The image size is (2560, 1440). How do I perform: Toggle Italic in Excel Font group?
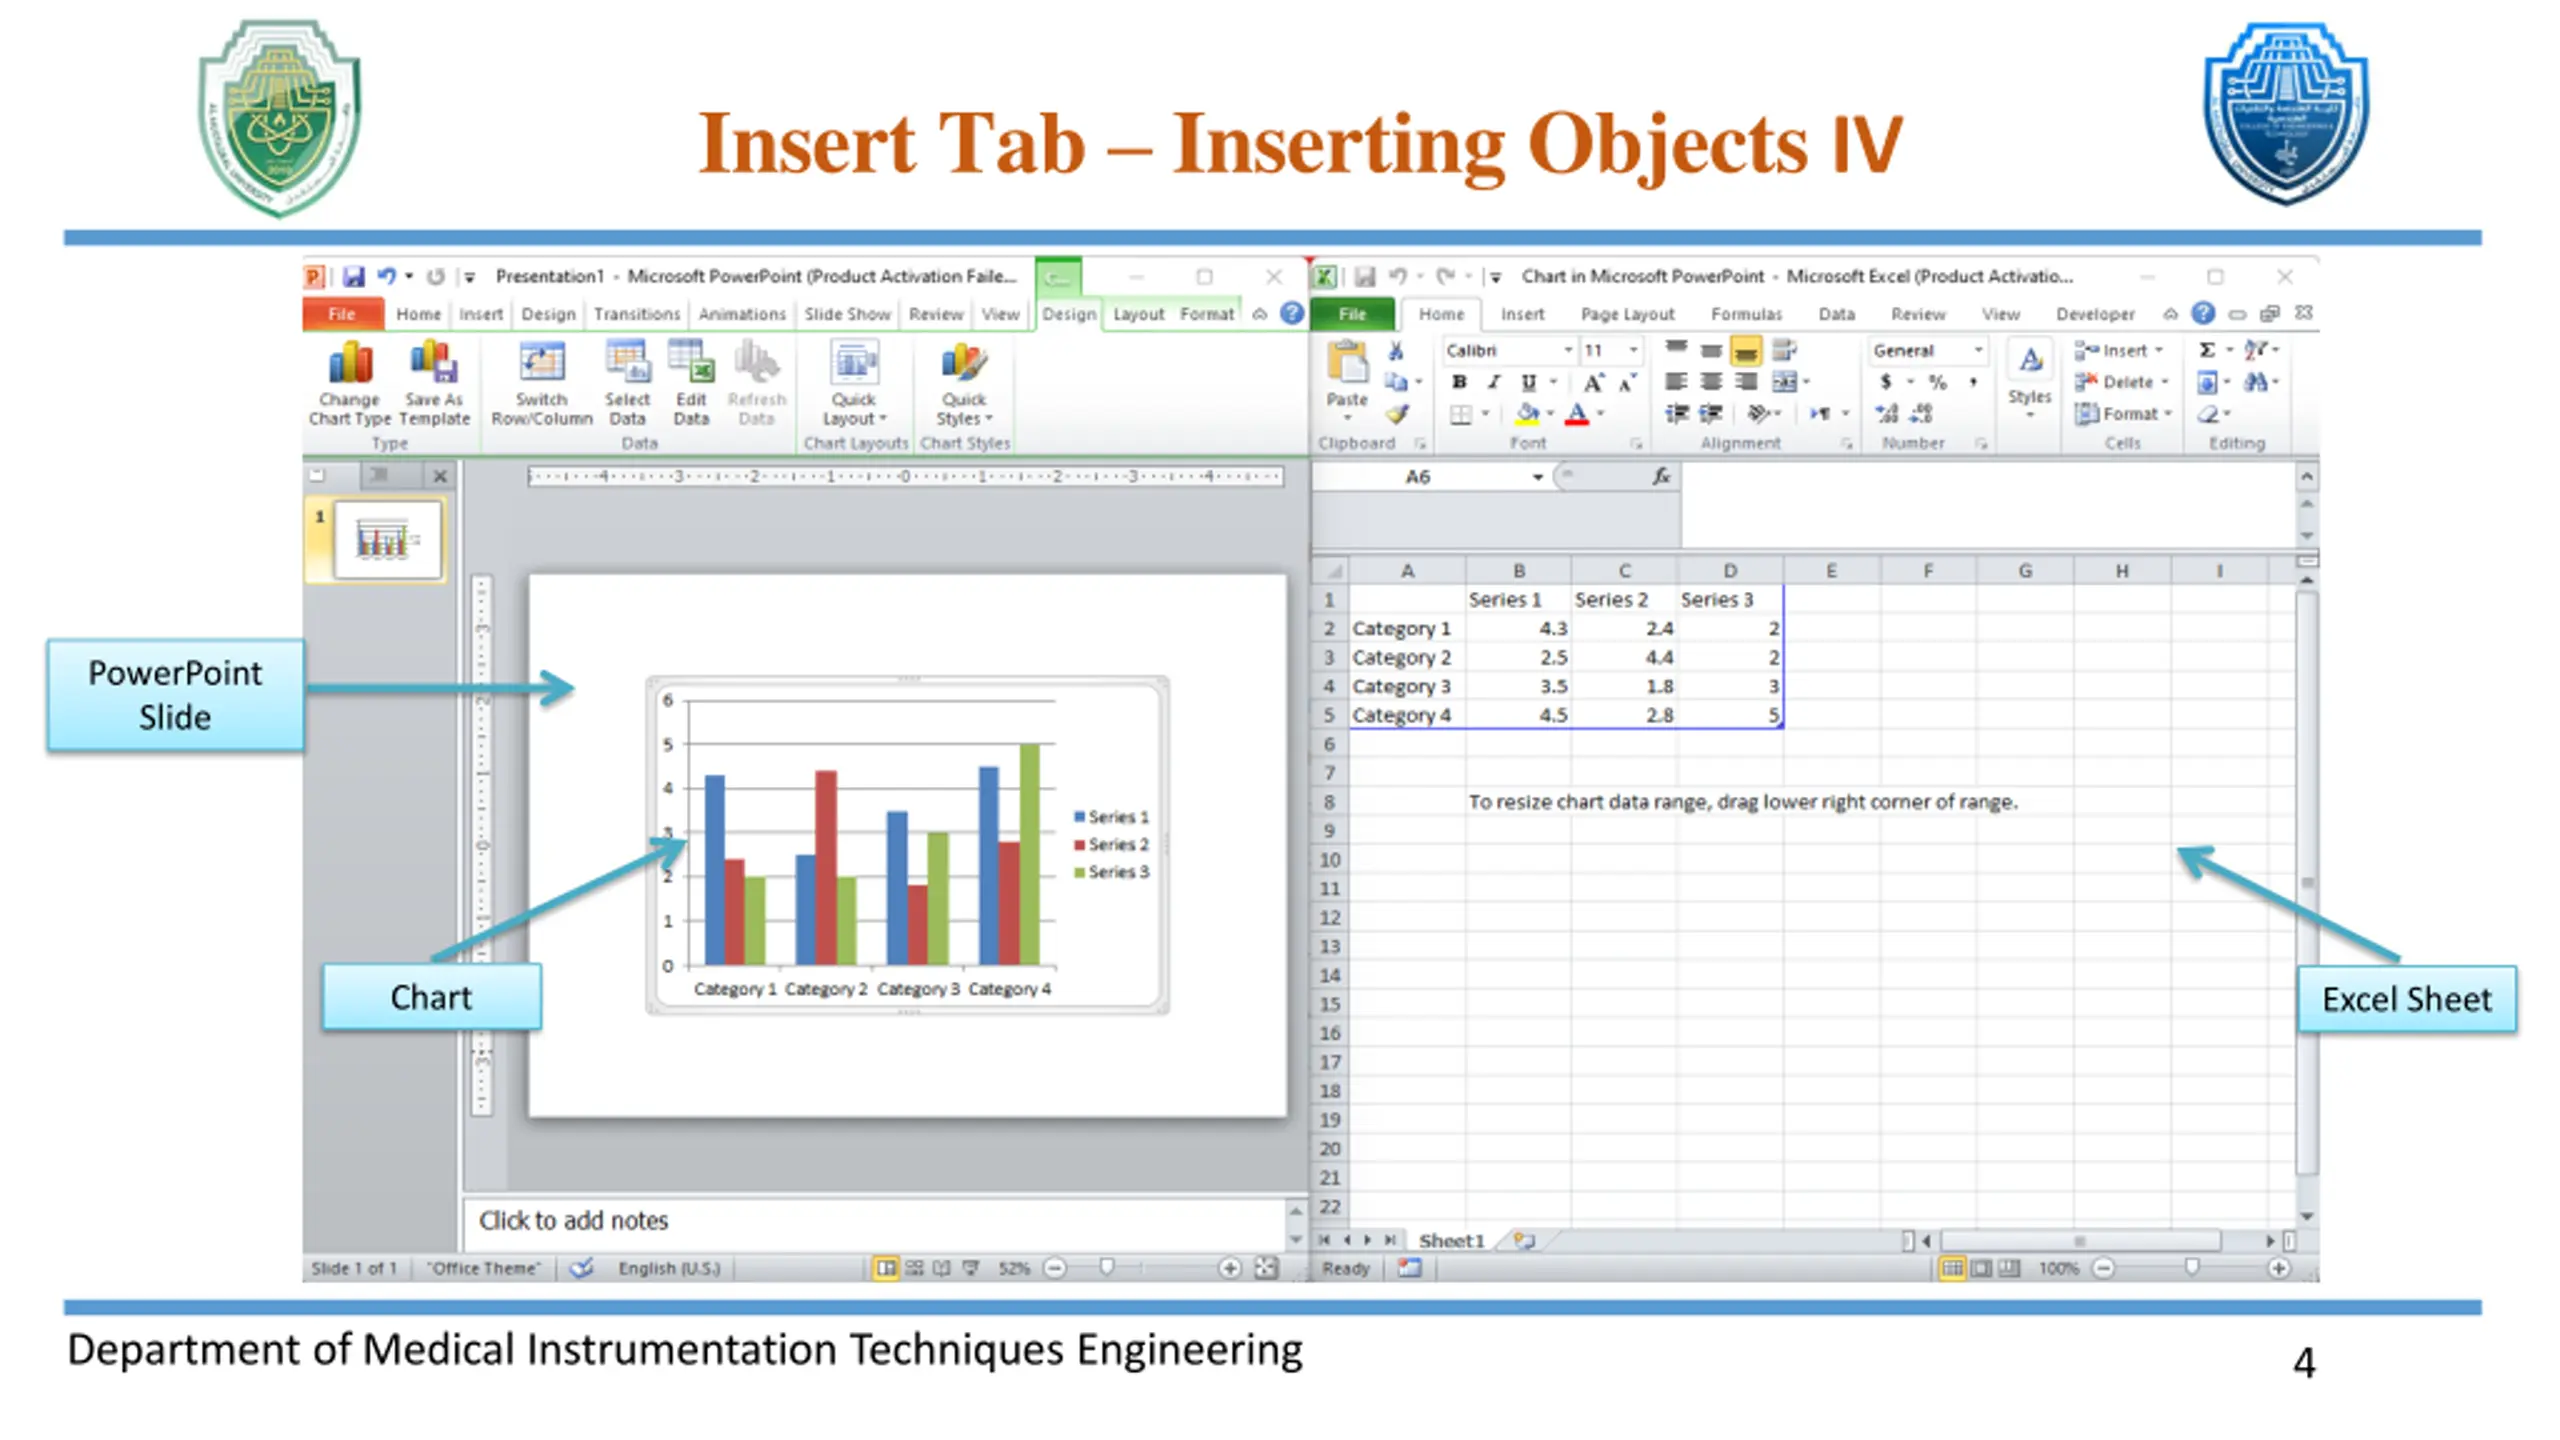click(x=1493, y=382)
